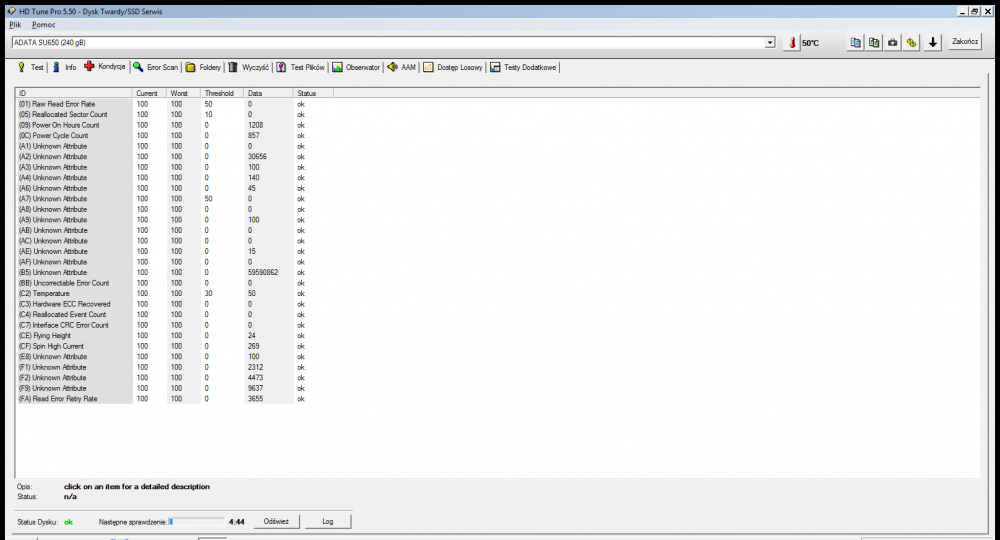Expand the ADATA SU650 drive dropdown
The width and height of the screenshot is (1000, 540).
[x=769, y=43]
